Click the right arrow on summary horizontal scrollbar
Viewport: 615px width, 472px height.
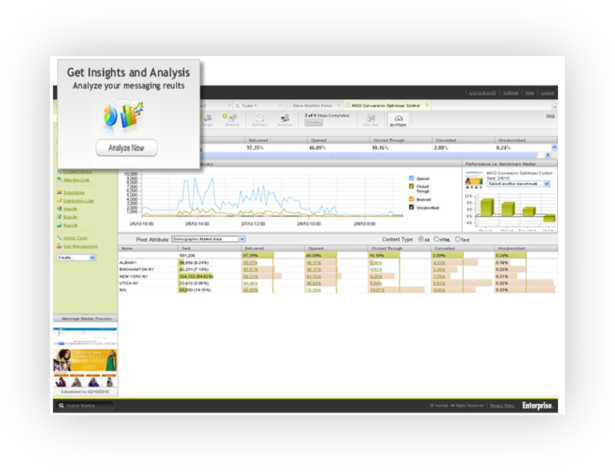548,155
